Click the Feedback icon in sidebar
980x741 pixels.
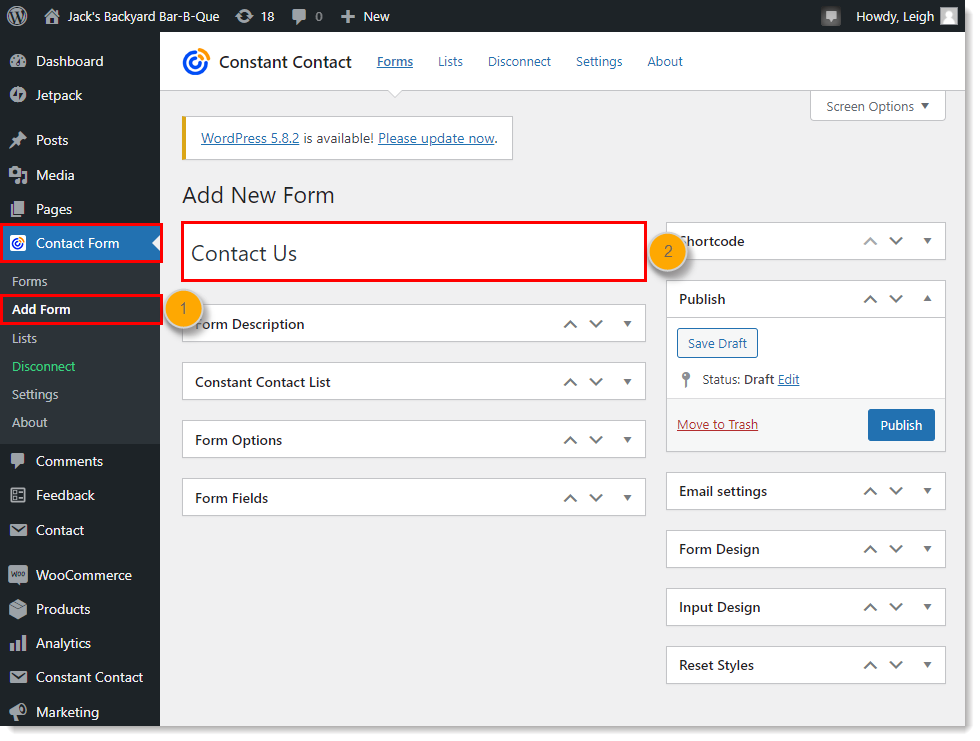click(18, 495)
